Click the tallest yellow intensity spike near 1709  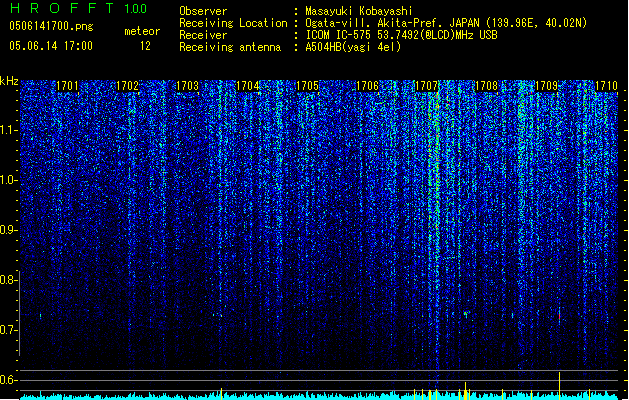pyautogui.click(x=559, y=386)
